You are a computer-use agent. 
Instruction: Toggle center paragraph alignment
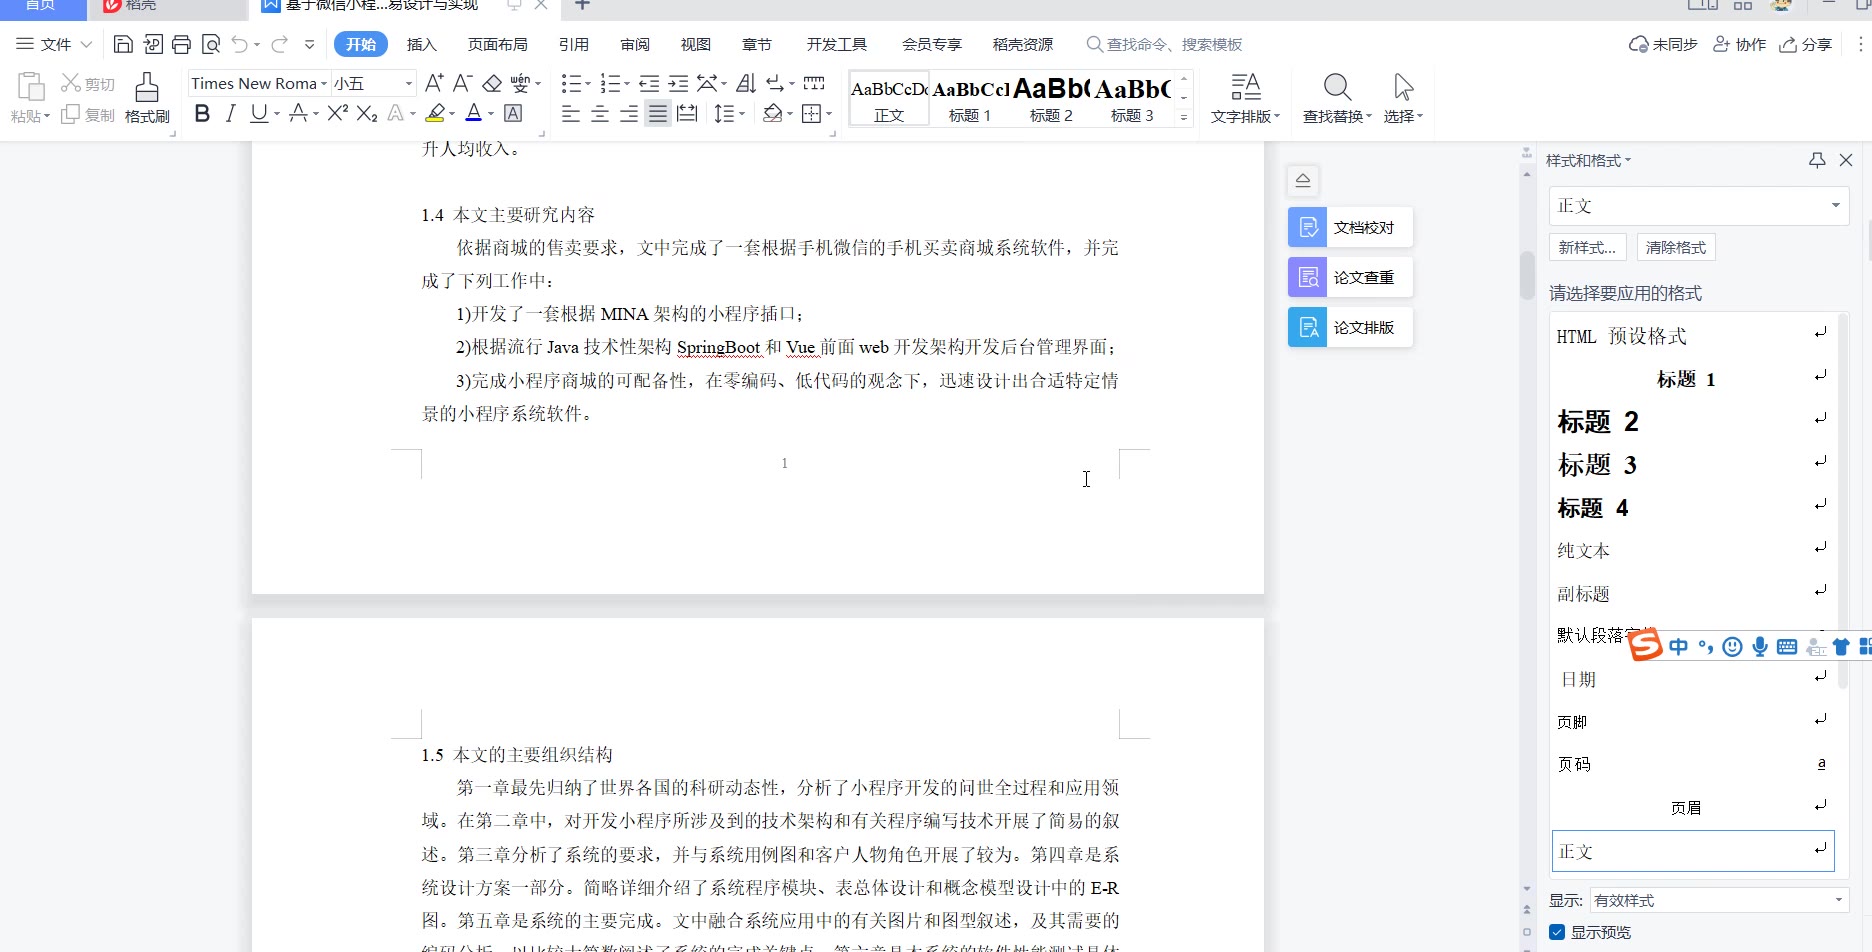tap(600, 114)
